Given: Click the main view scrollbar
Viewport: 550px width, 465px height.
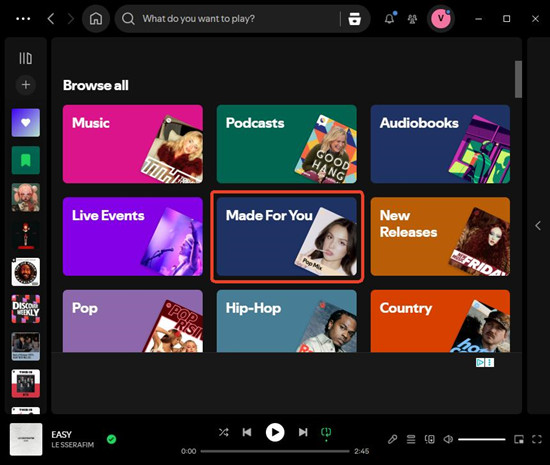Looking at the screenshot, I should (x=518, y=79).
